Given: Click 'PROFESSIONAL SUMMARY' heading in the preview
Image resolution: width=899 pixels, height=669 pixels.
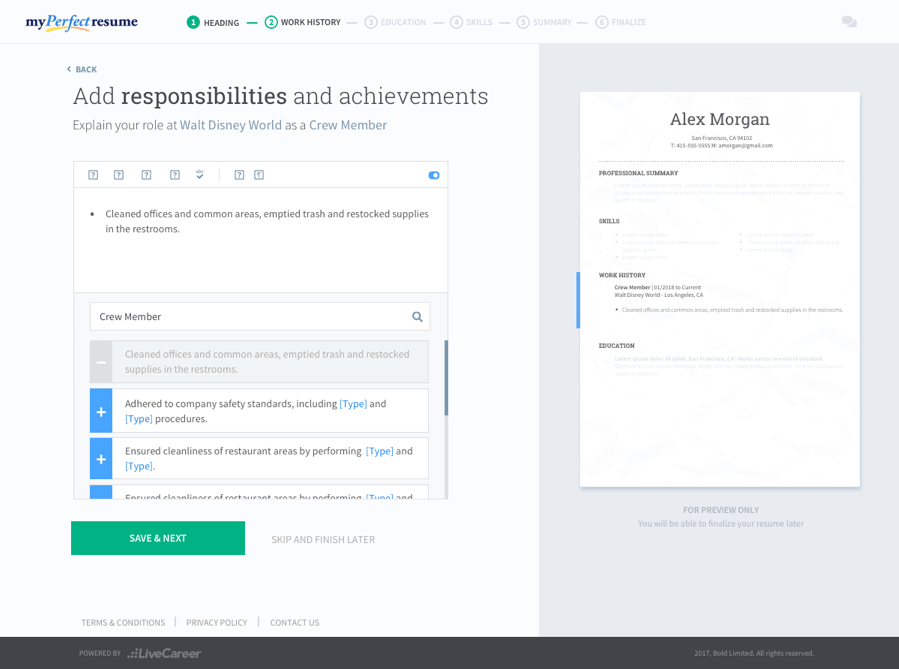Looking at the screenshot, I should [x=638, y=173].
